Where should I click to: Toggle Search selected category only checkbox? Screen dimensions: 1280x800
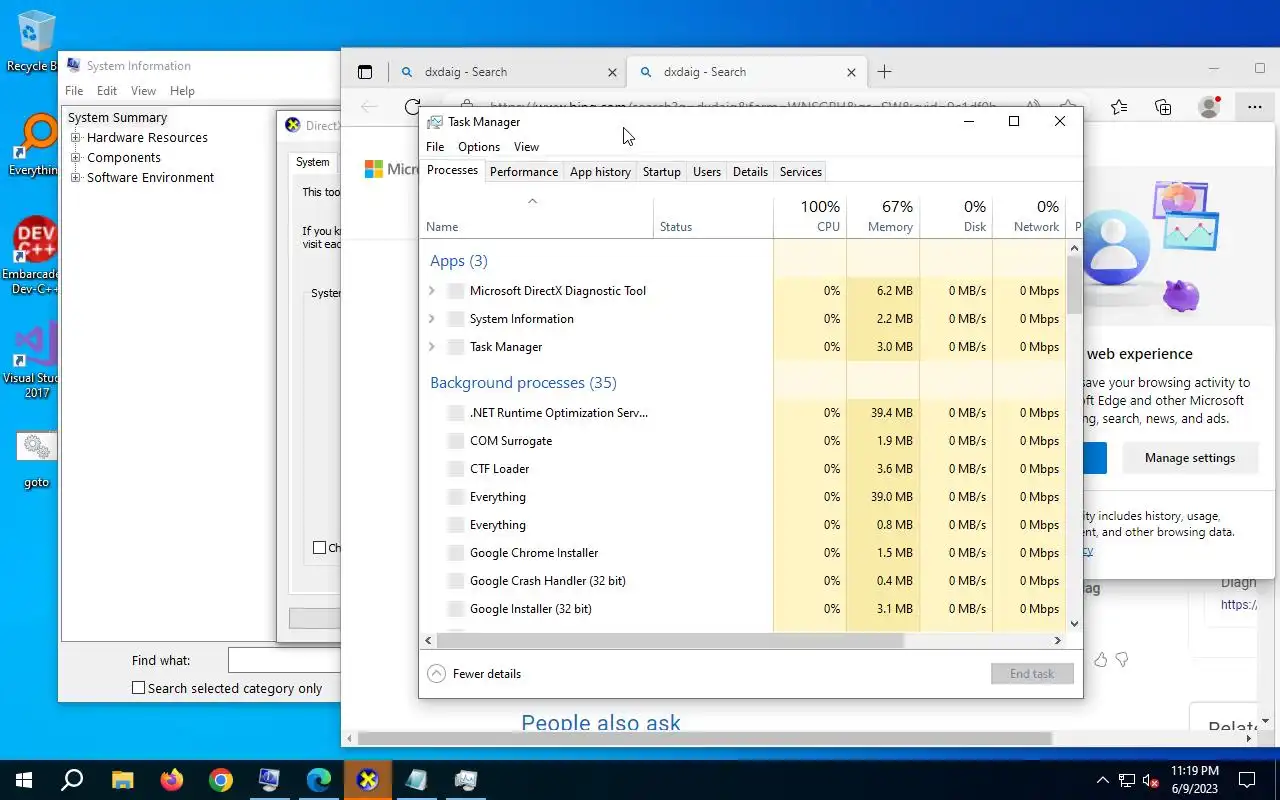[139, 688]
